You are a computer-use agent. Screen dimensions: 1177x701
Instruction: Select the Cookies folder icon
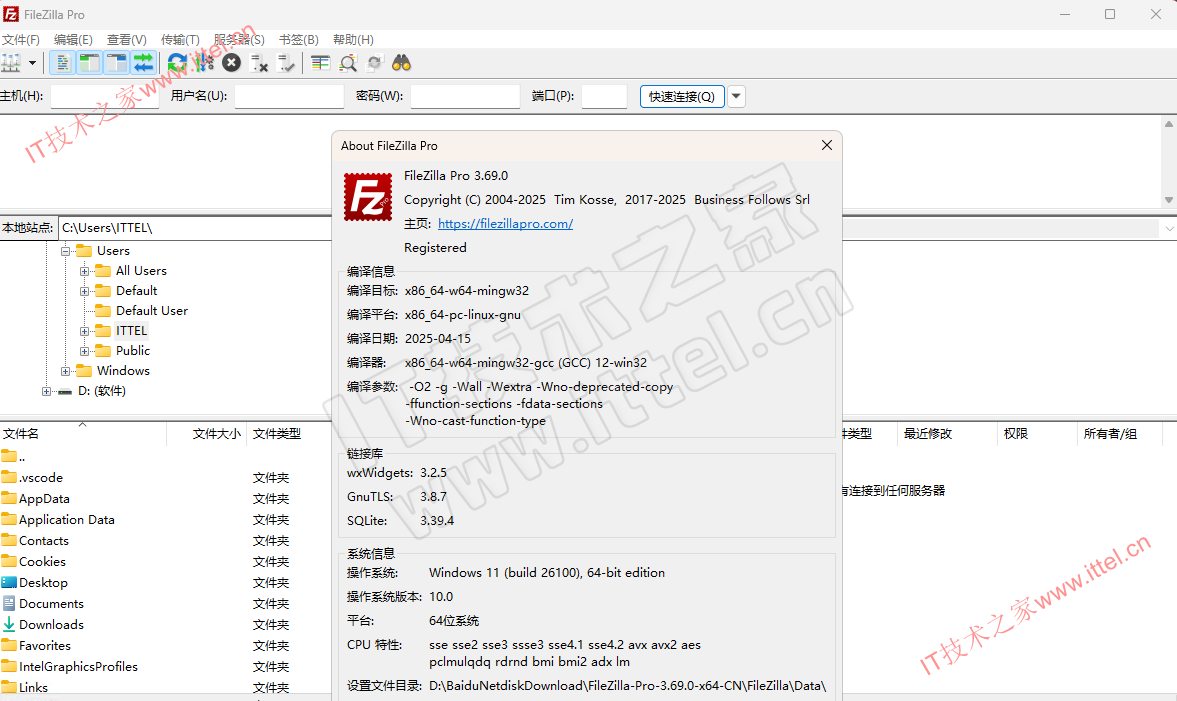[9, 561]
